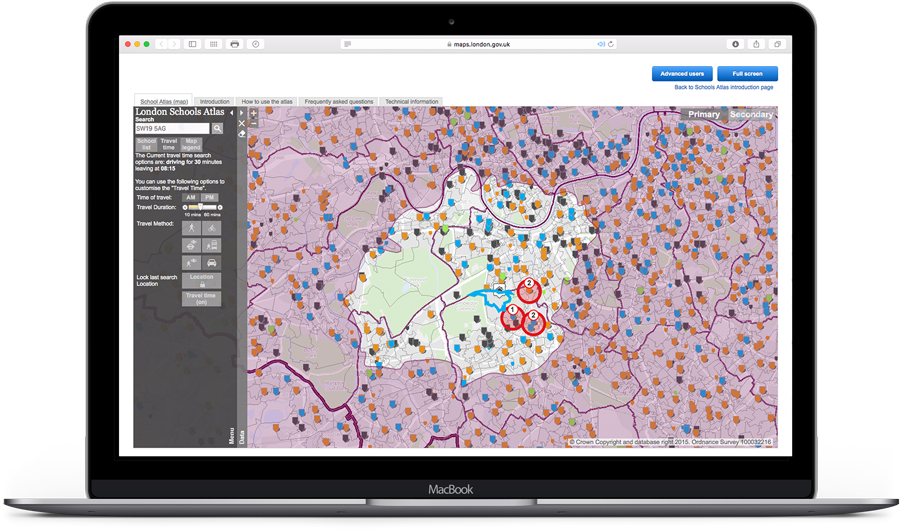900x530 pixels.
Task: Click Advanced users button
Action: [682, 73]
